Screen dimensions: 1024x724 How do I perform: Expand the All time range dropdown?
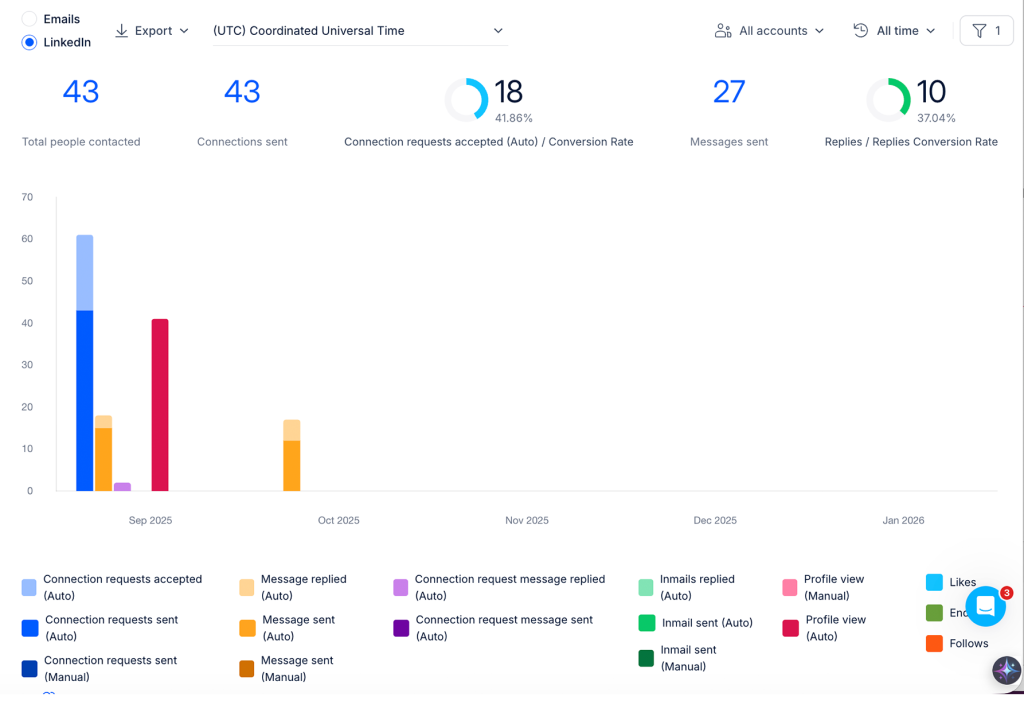pos(895,31)
